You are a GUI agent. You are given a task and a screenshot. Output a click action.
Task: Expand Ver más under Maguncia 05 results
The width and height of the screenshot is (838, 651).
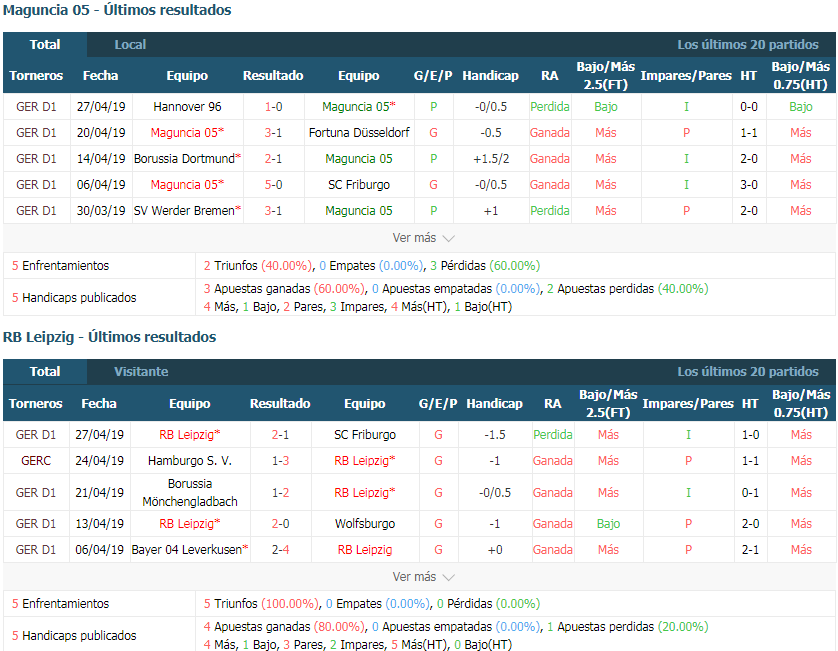point(423,238)
